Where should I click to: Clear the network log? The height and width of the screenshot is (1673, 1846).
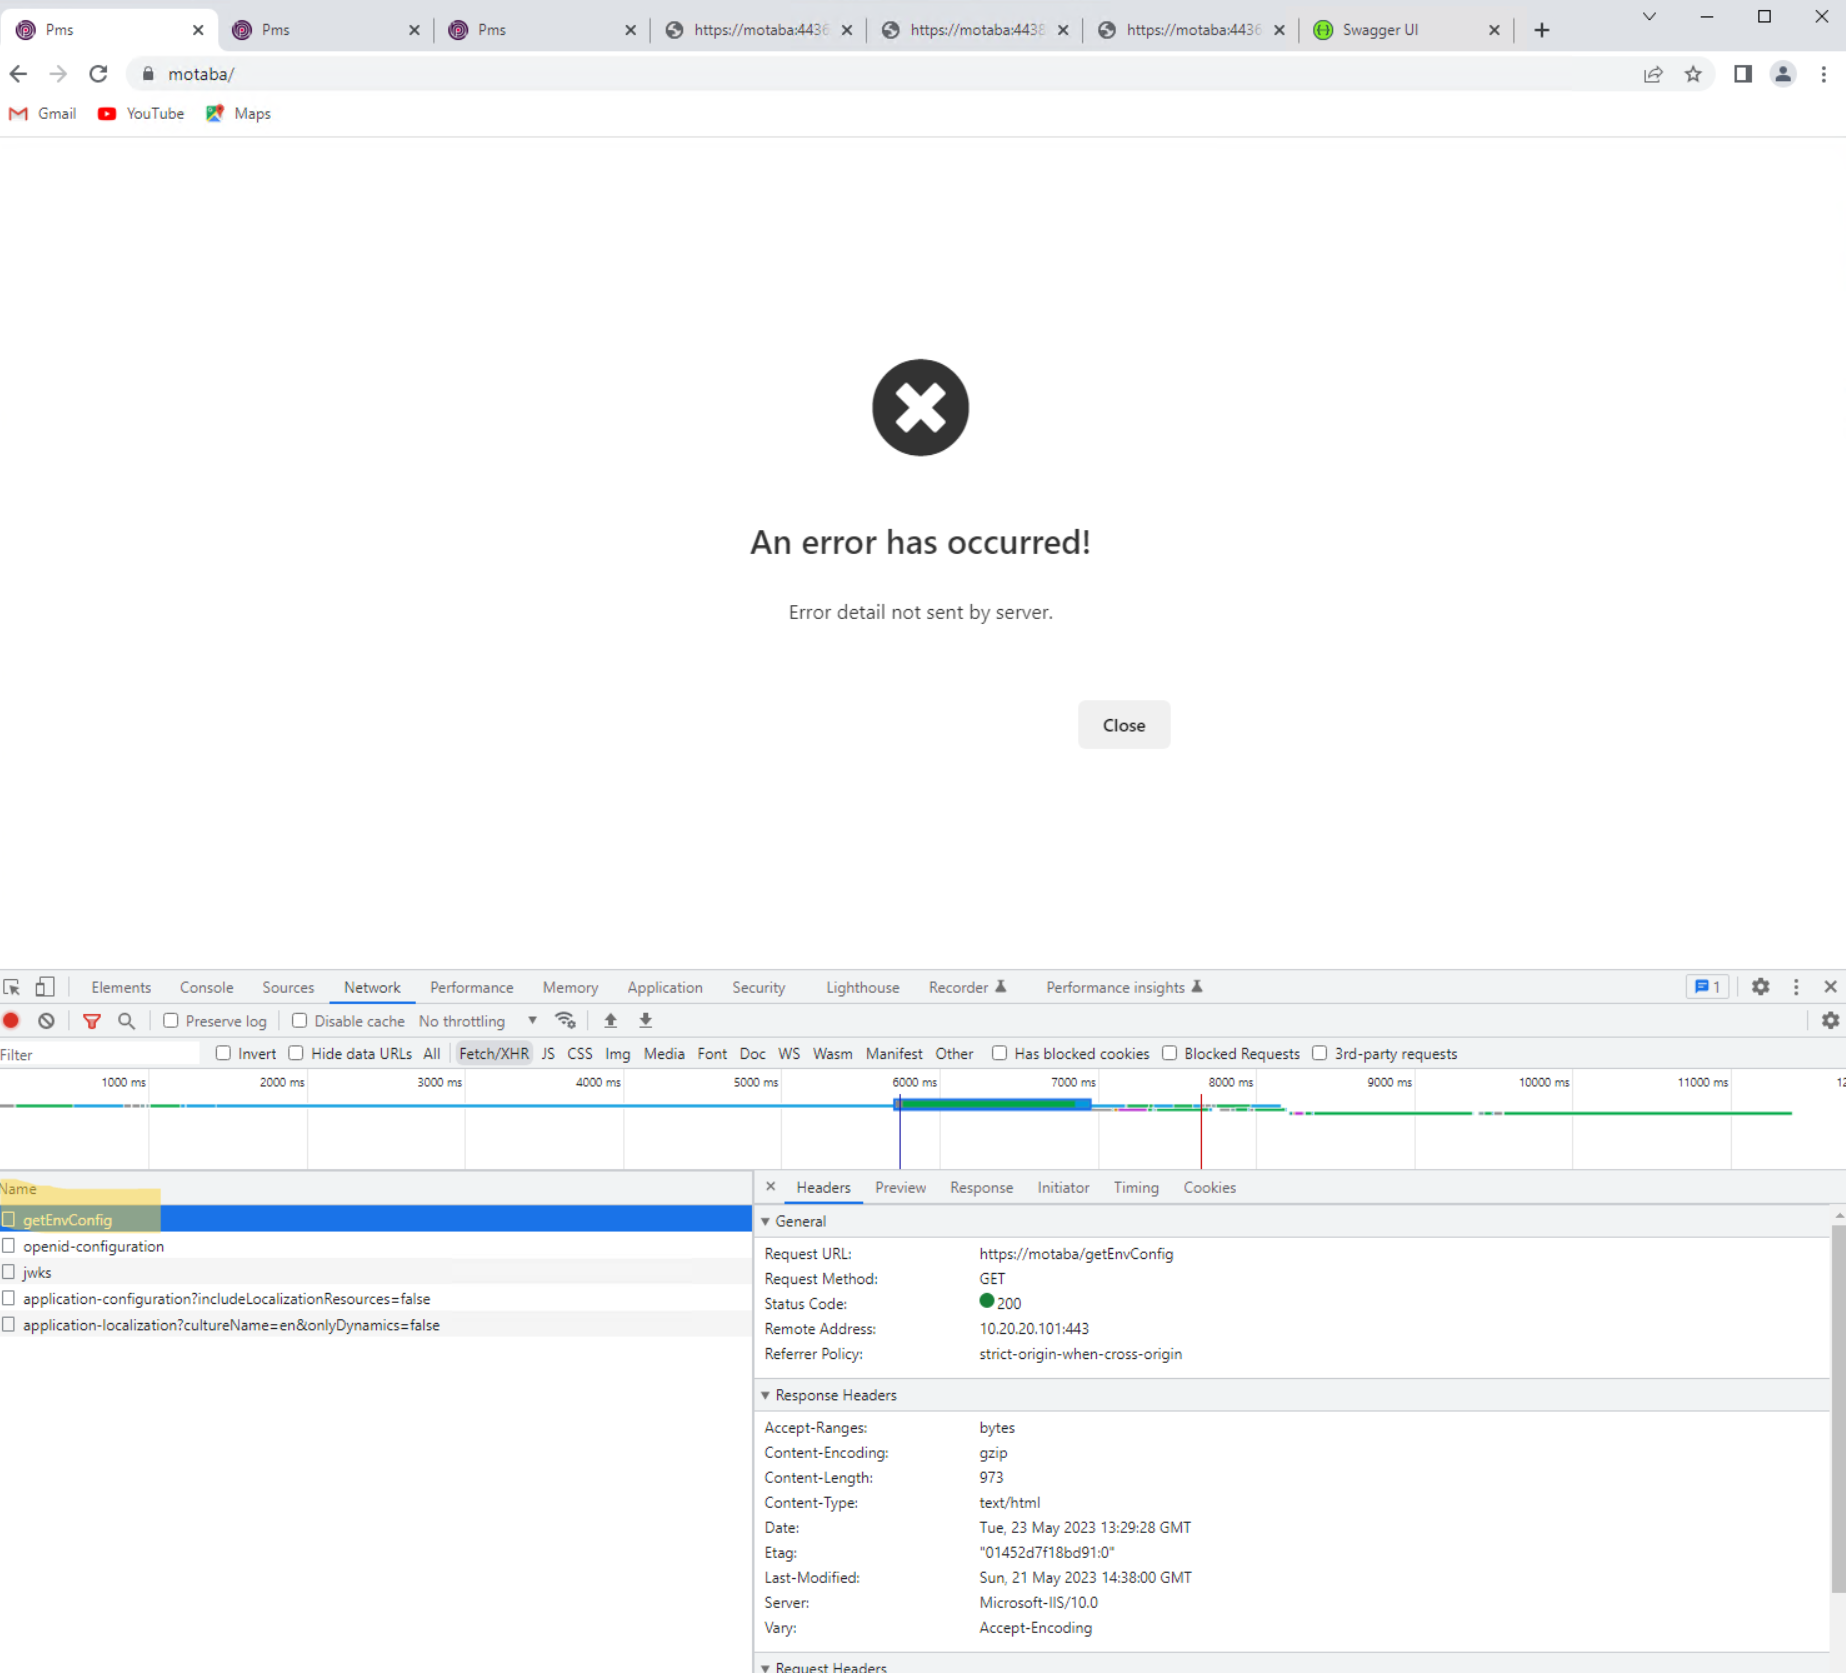tap(47, 1021)
